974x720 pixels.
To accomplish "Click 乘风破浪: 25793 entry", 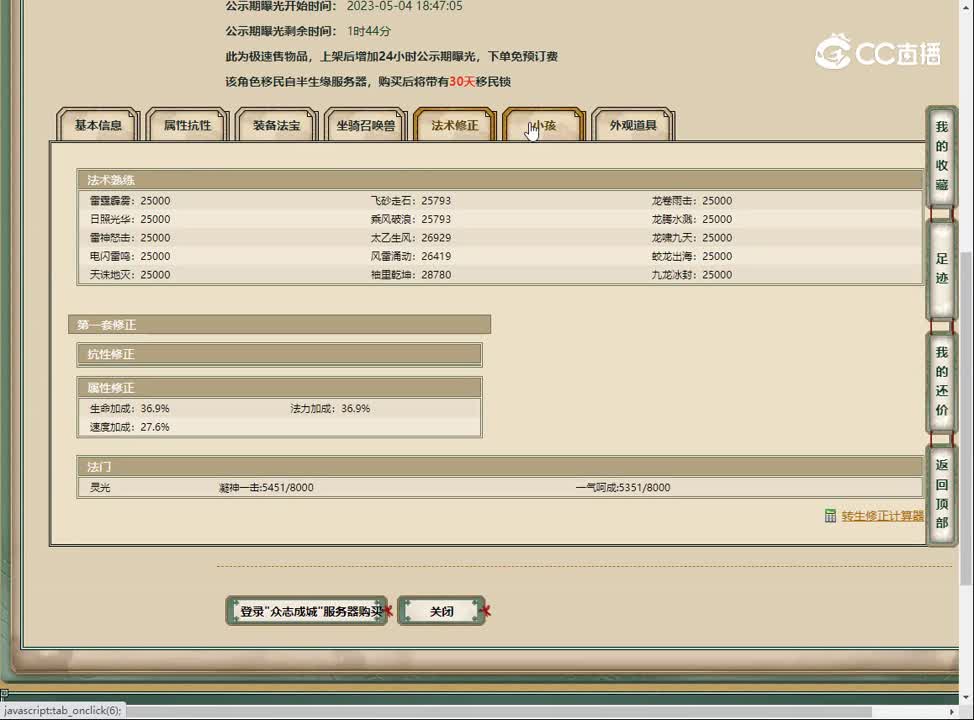I will 411,219.
